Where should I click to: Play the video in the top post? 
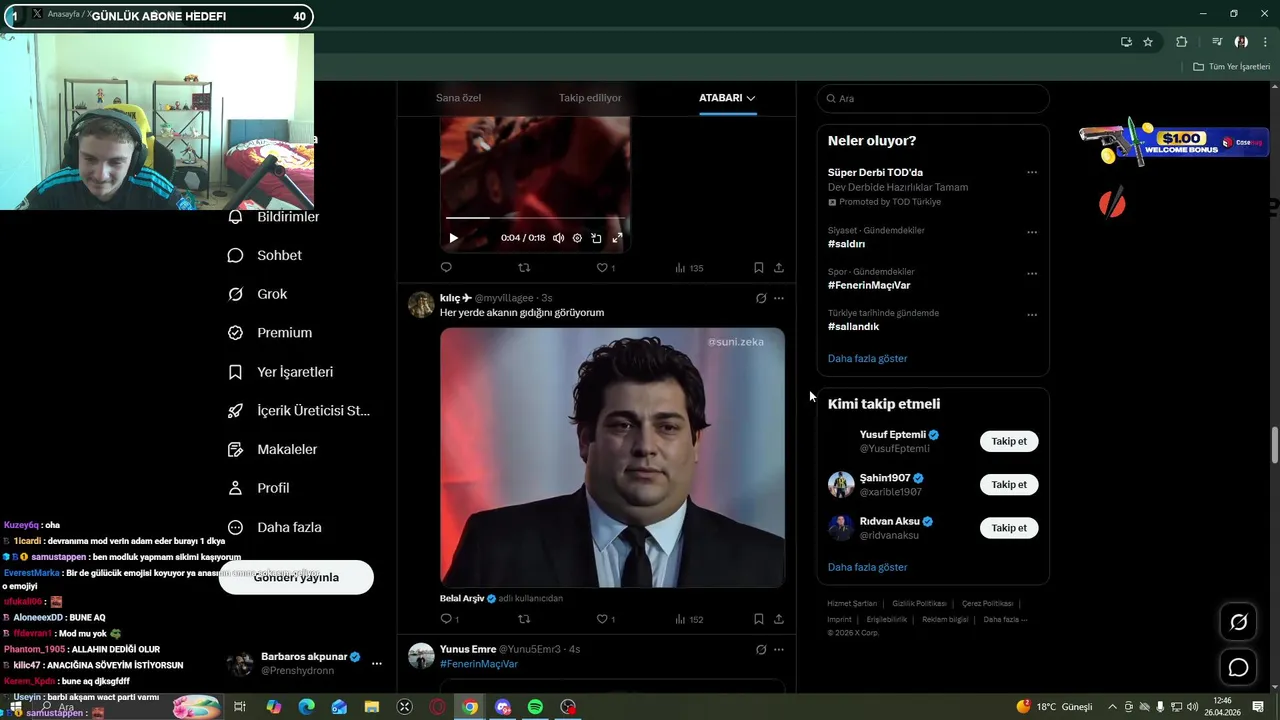(453, 238)
